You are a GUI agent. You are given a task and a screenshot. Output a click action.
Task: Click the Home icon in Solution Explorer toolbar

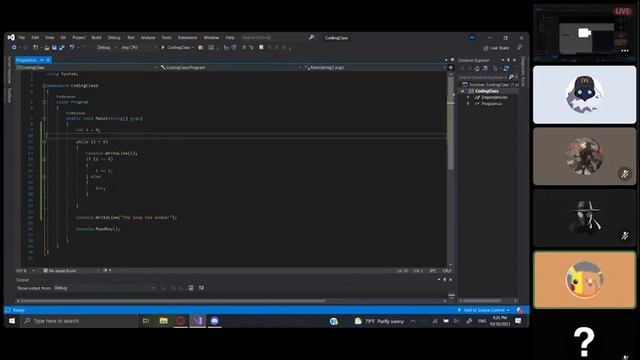point(477,69)
